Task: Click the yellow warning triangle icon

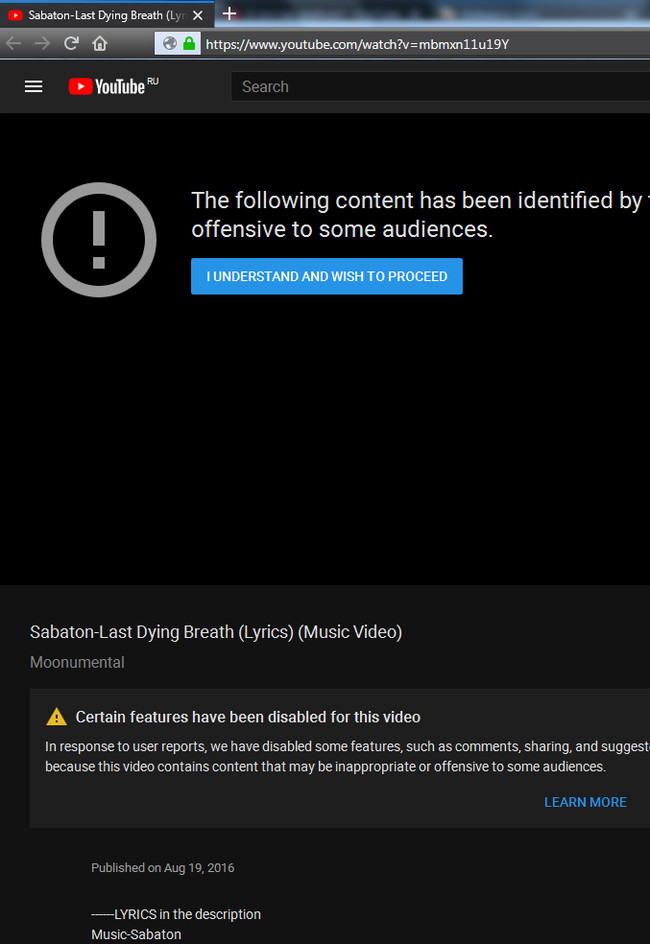Action: click(x=57, y=716)
